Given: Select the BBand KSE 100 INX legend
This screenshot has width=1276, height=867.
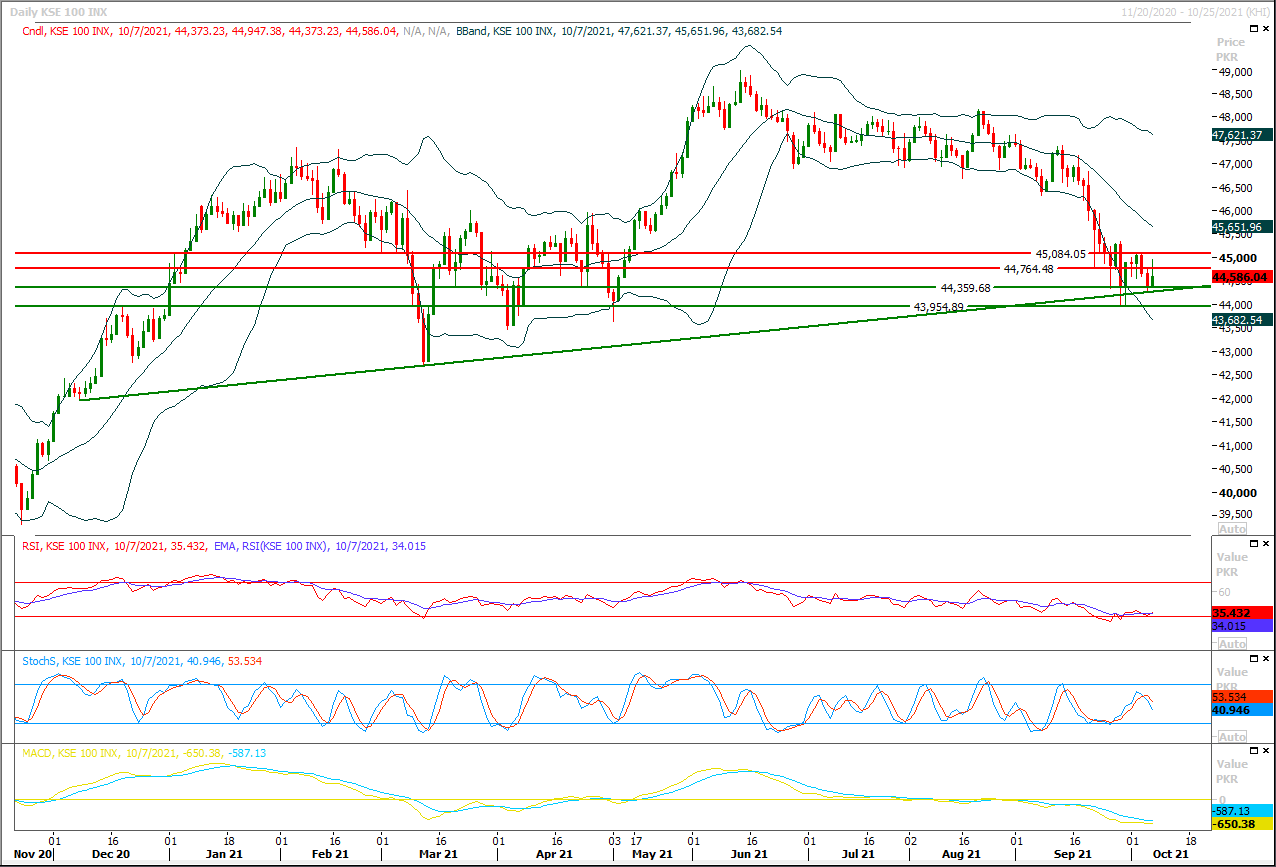Looking at the screenshot, I should (x=618, y=31).
